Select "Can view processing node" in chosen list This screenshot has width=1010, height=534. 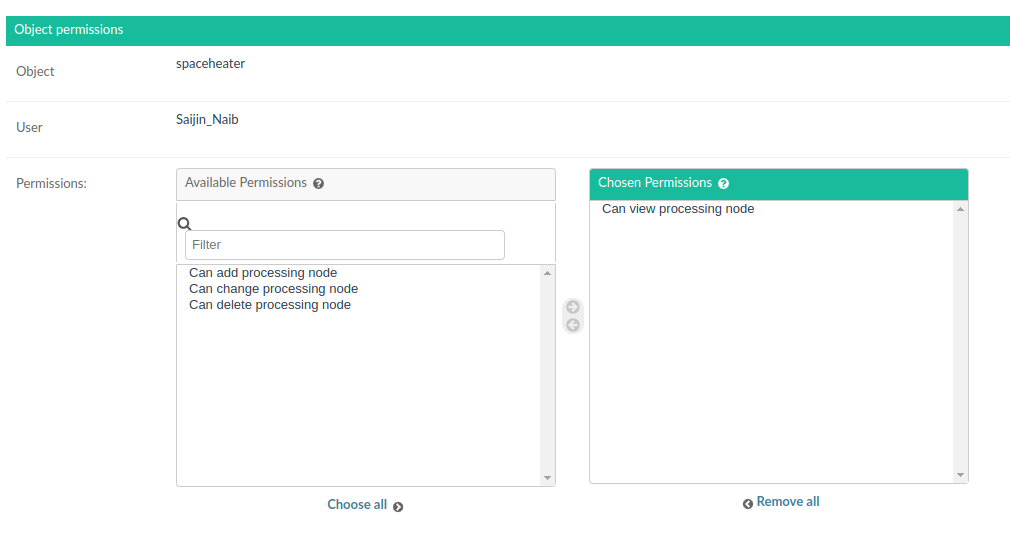pos(678,209)
